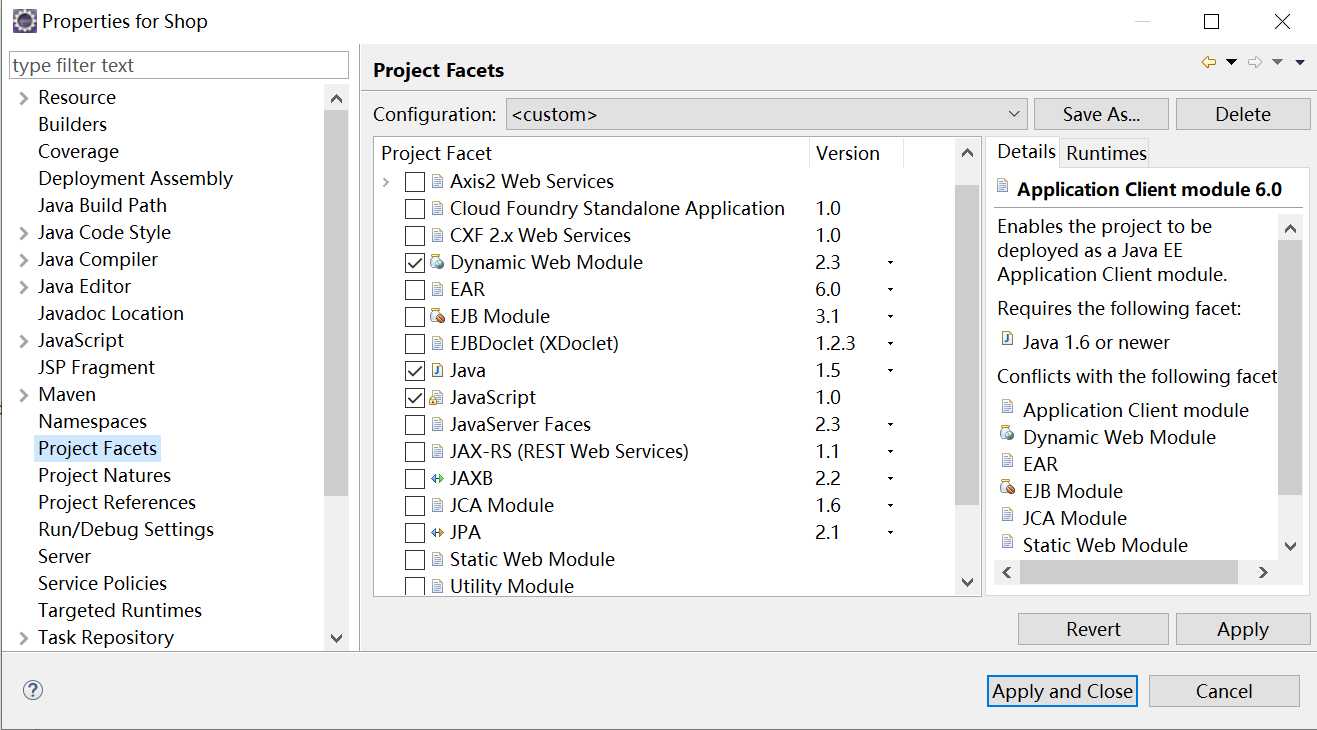Screen dimensions: 1317x730
Task: Click the help question mark icon
Action: click(33, 690)
